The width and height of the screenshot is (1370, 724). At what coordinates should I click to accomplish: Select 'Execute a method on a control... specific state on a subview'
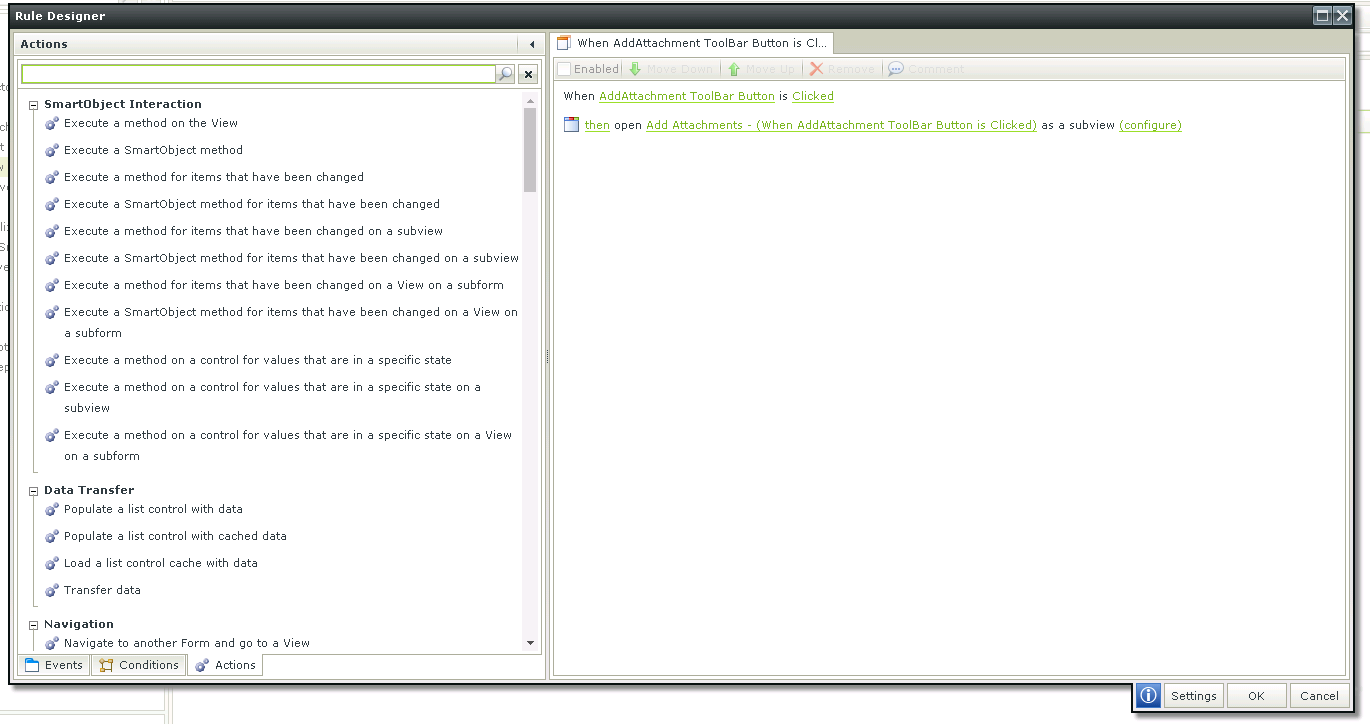pyautogui.click(x=272, y=397)
